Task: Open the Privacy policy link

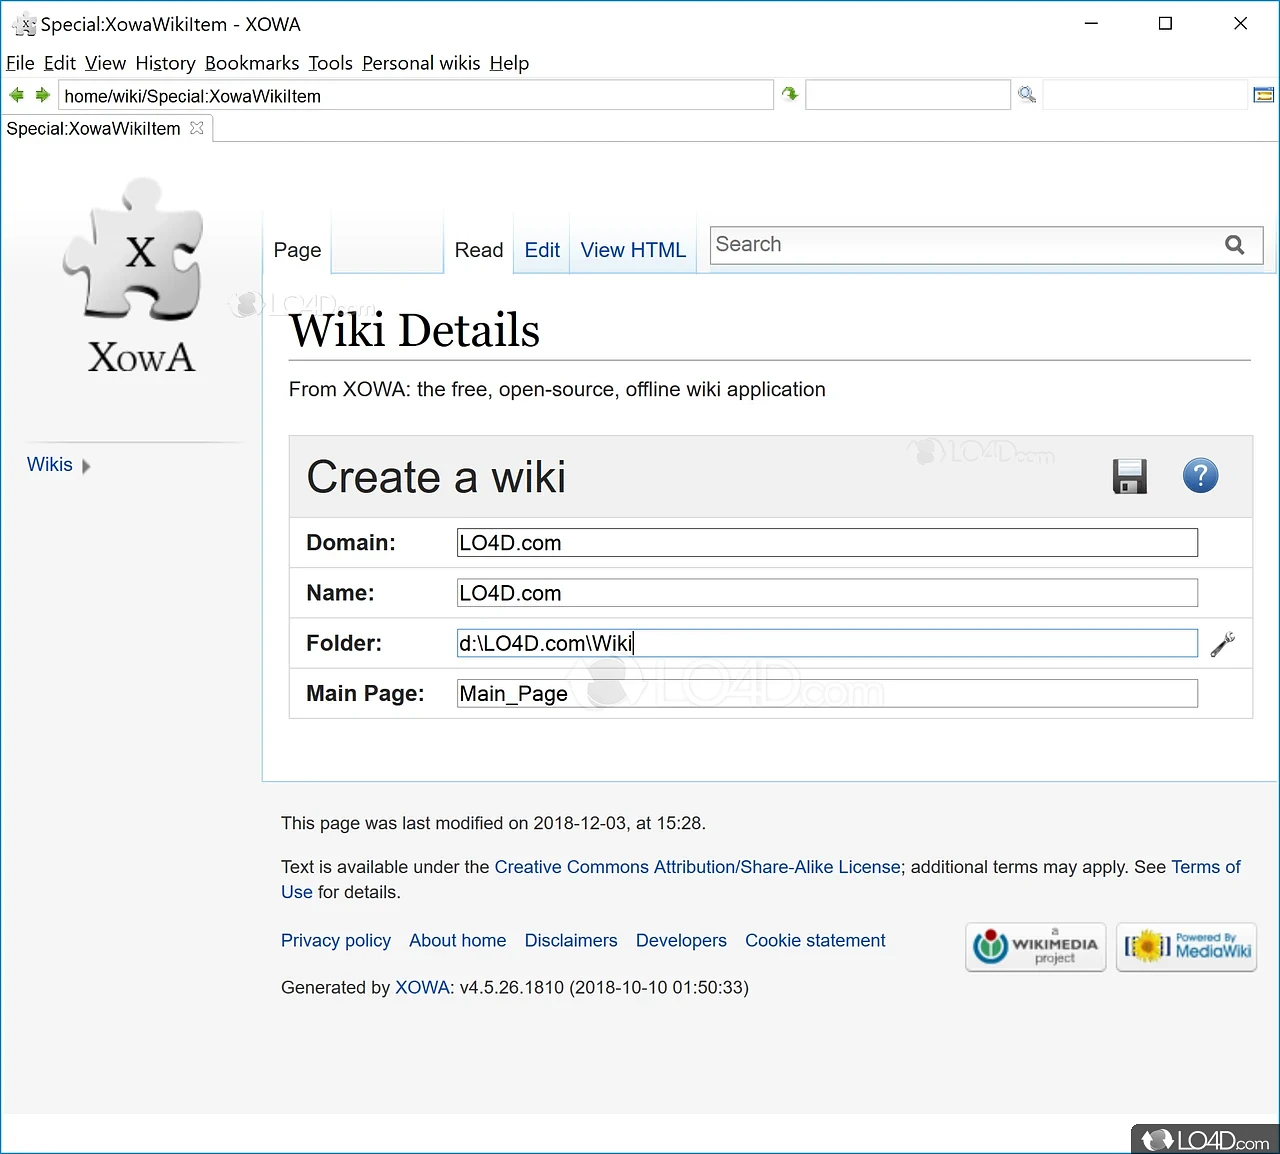Action: [336, 940]
